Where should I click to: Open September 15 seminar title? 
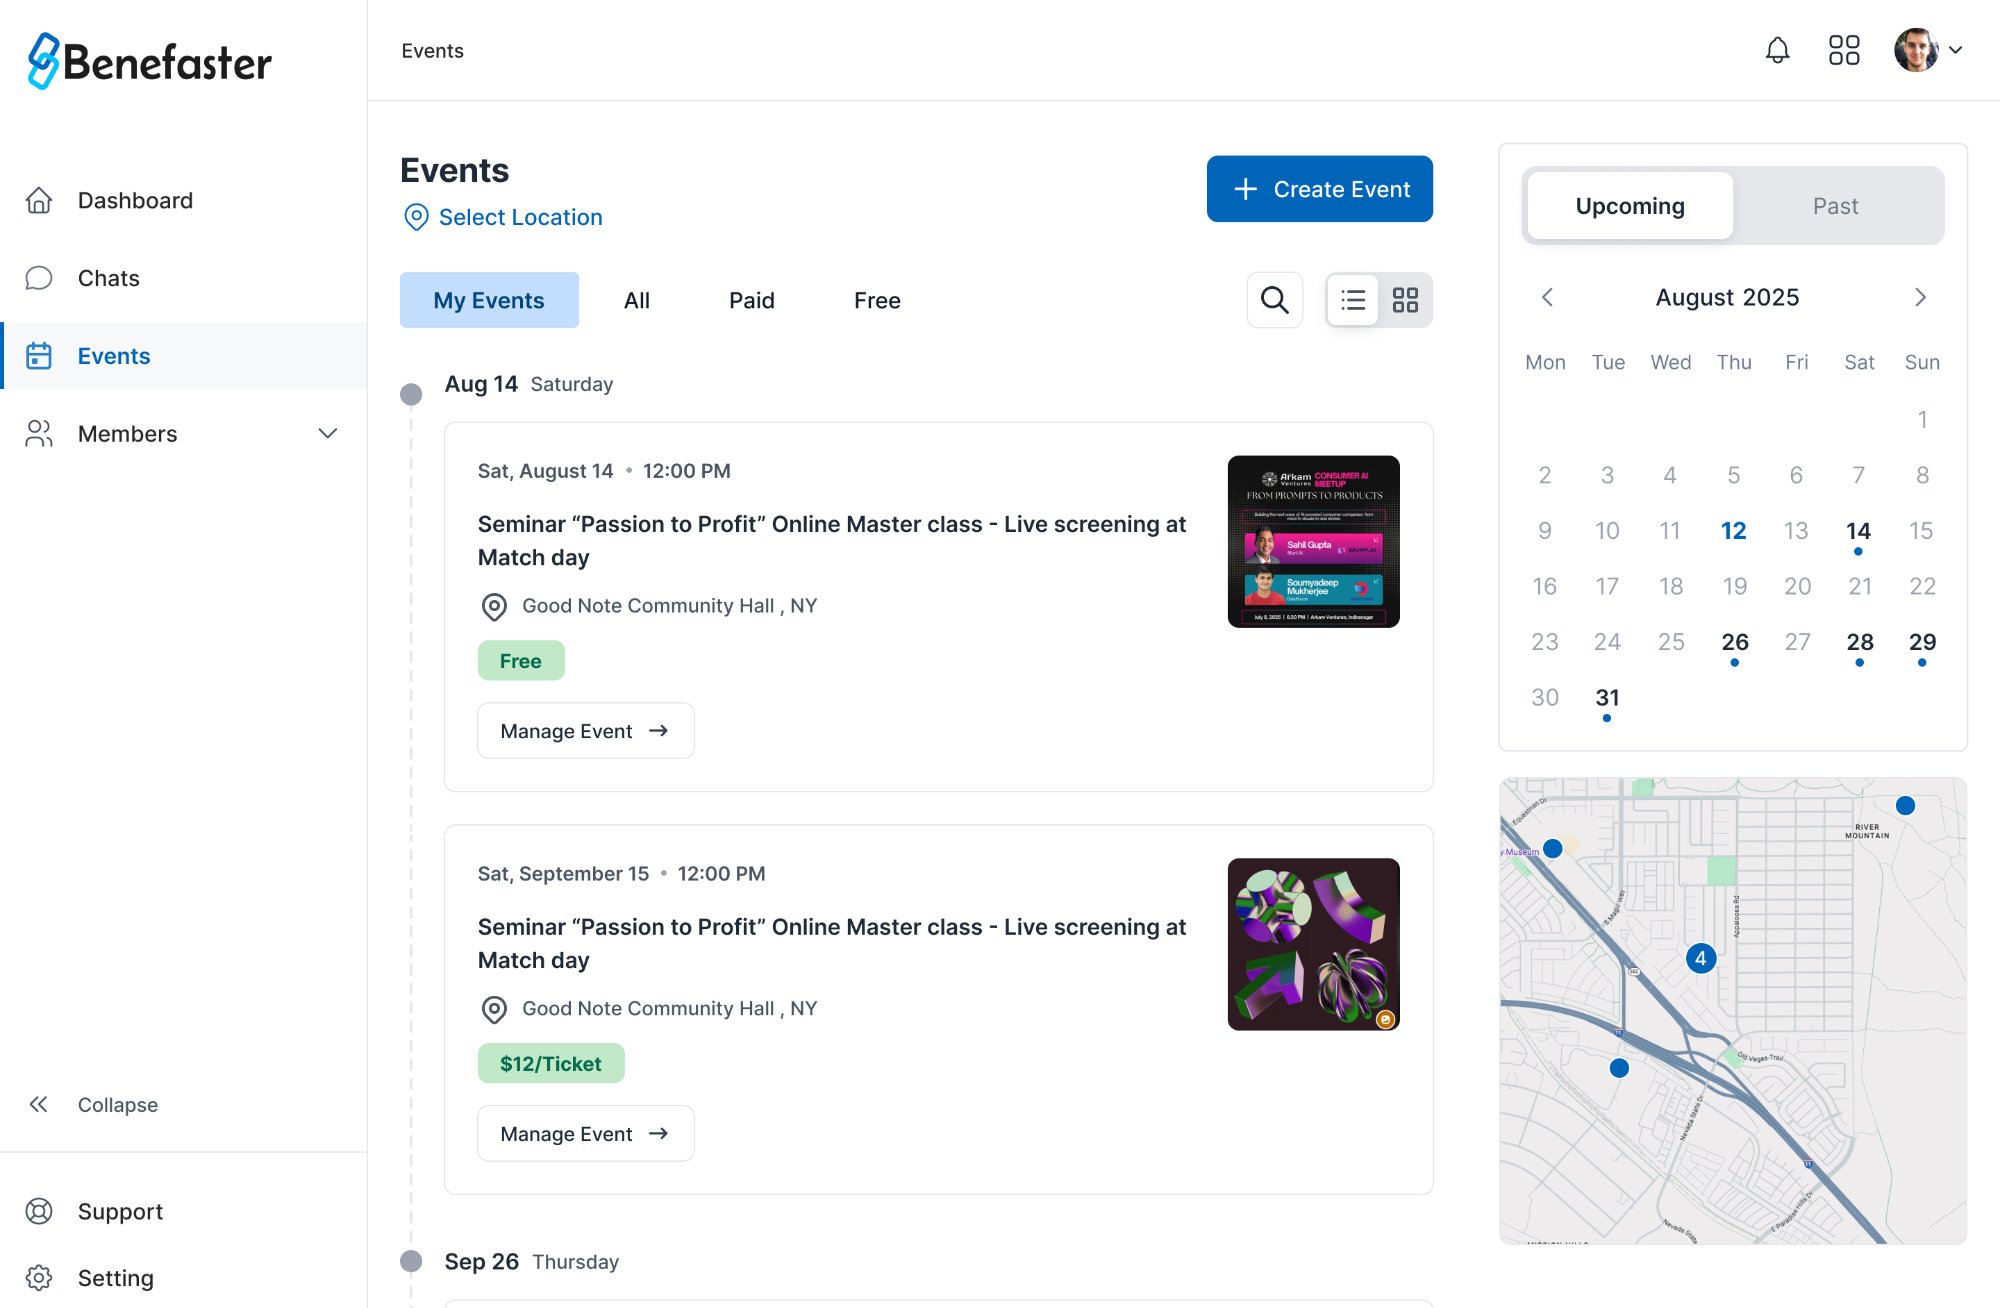[831, 943]
